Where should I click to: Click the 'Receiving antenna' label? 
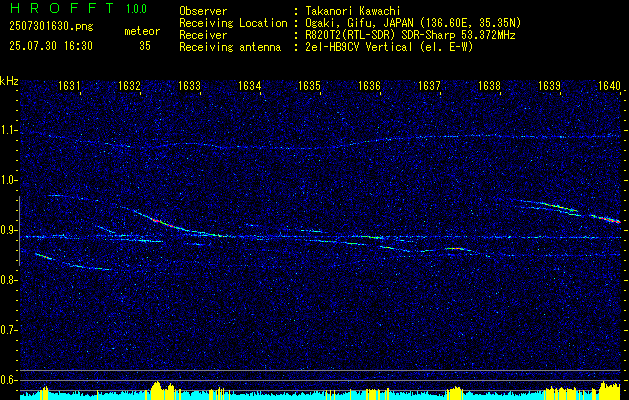[x=230, y=47]
